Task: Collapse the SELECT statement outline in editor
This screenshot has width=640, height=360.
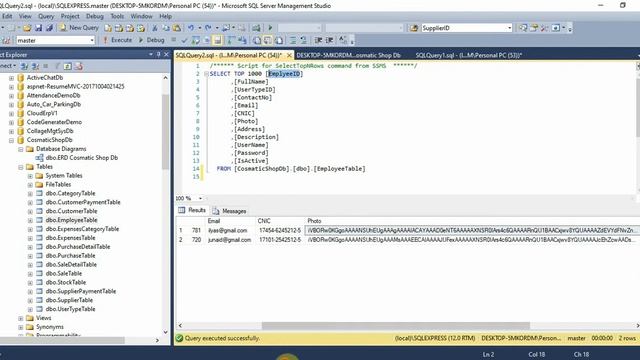Action: pos(206,74)
